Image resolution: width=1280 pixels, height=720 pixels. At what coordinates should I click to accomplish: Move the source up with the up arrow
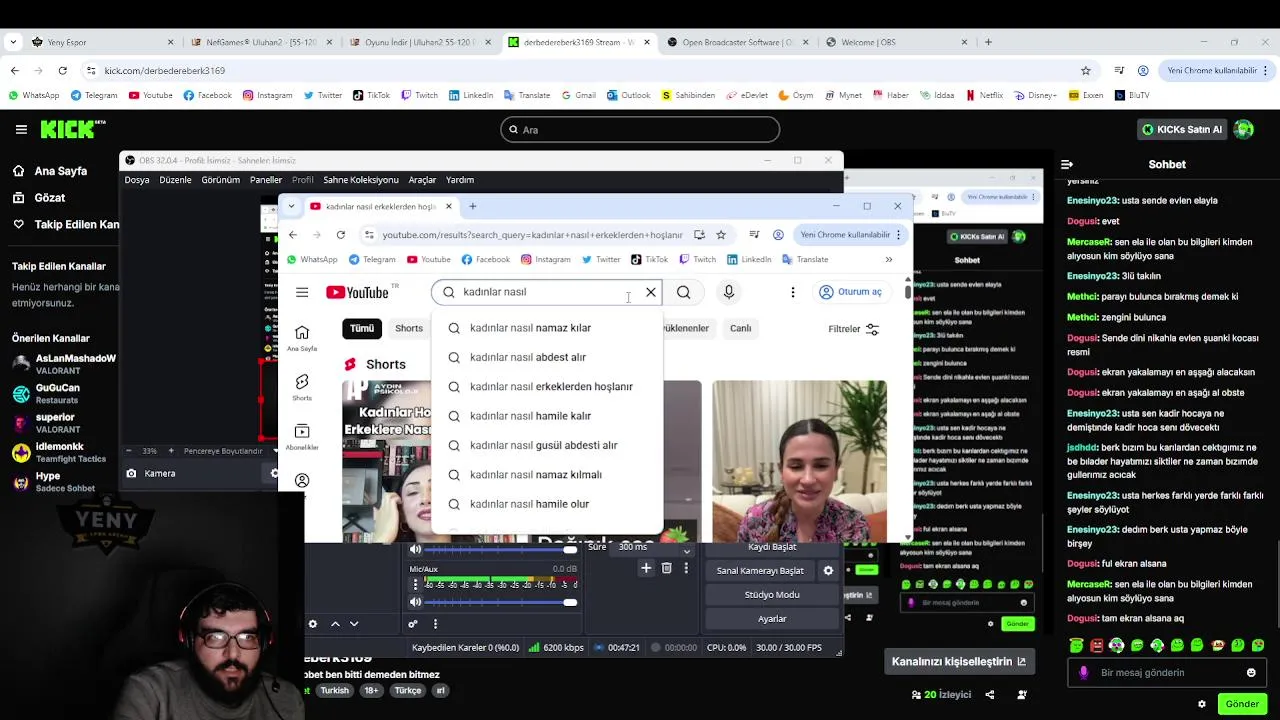tap(335, 624)
